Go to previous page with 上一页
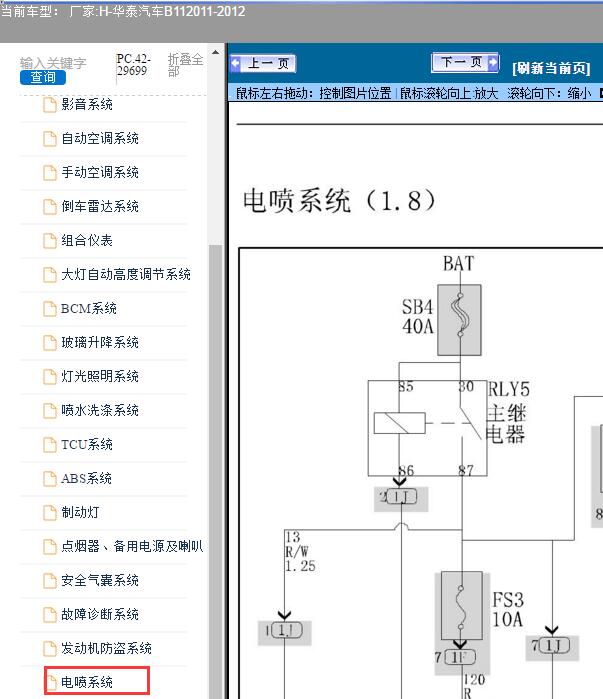Viewport: 603px width, 699px height. click(x=263, y=63)
